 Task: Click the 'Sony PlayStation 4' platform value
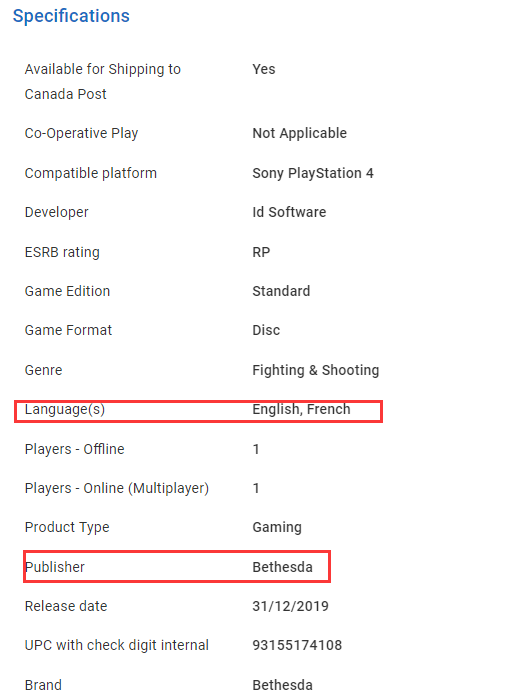coord(313,173)
